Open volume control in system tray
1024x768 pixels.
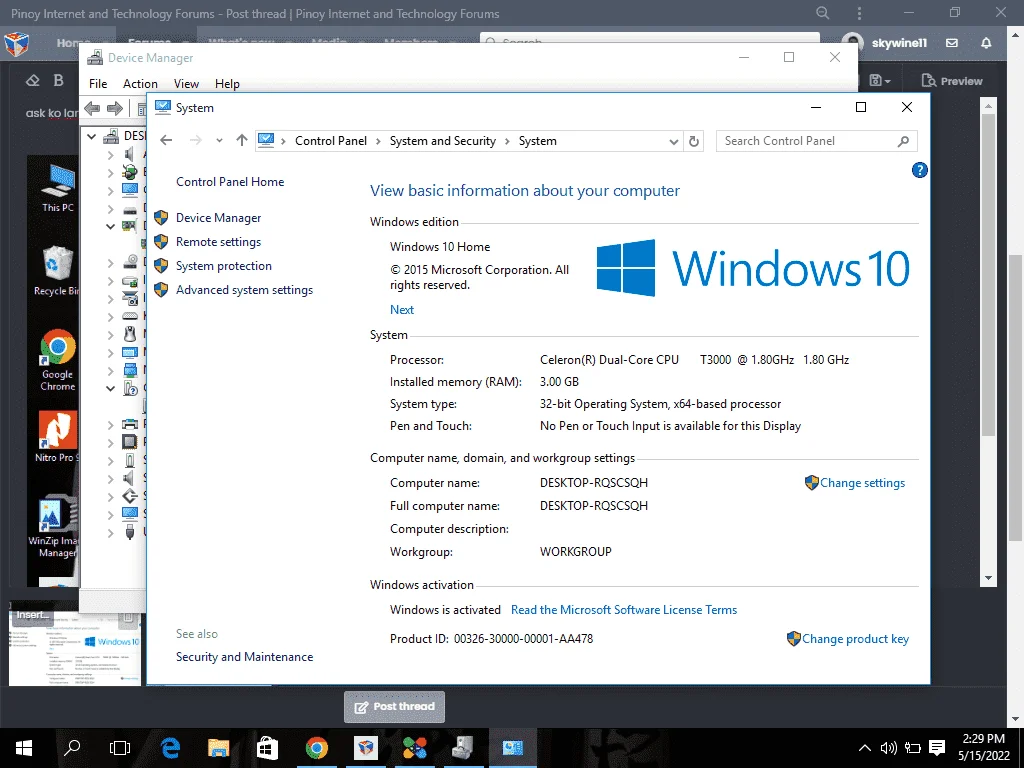[x=888, y=748]
